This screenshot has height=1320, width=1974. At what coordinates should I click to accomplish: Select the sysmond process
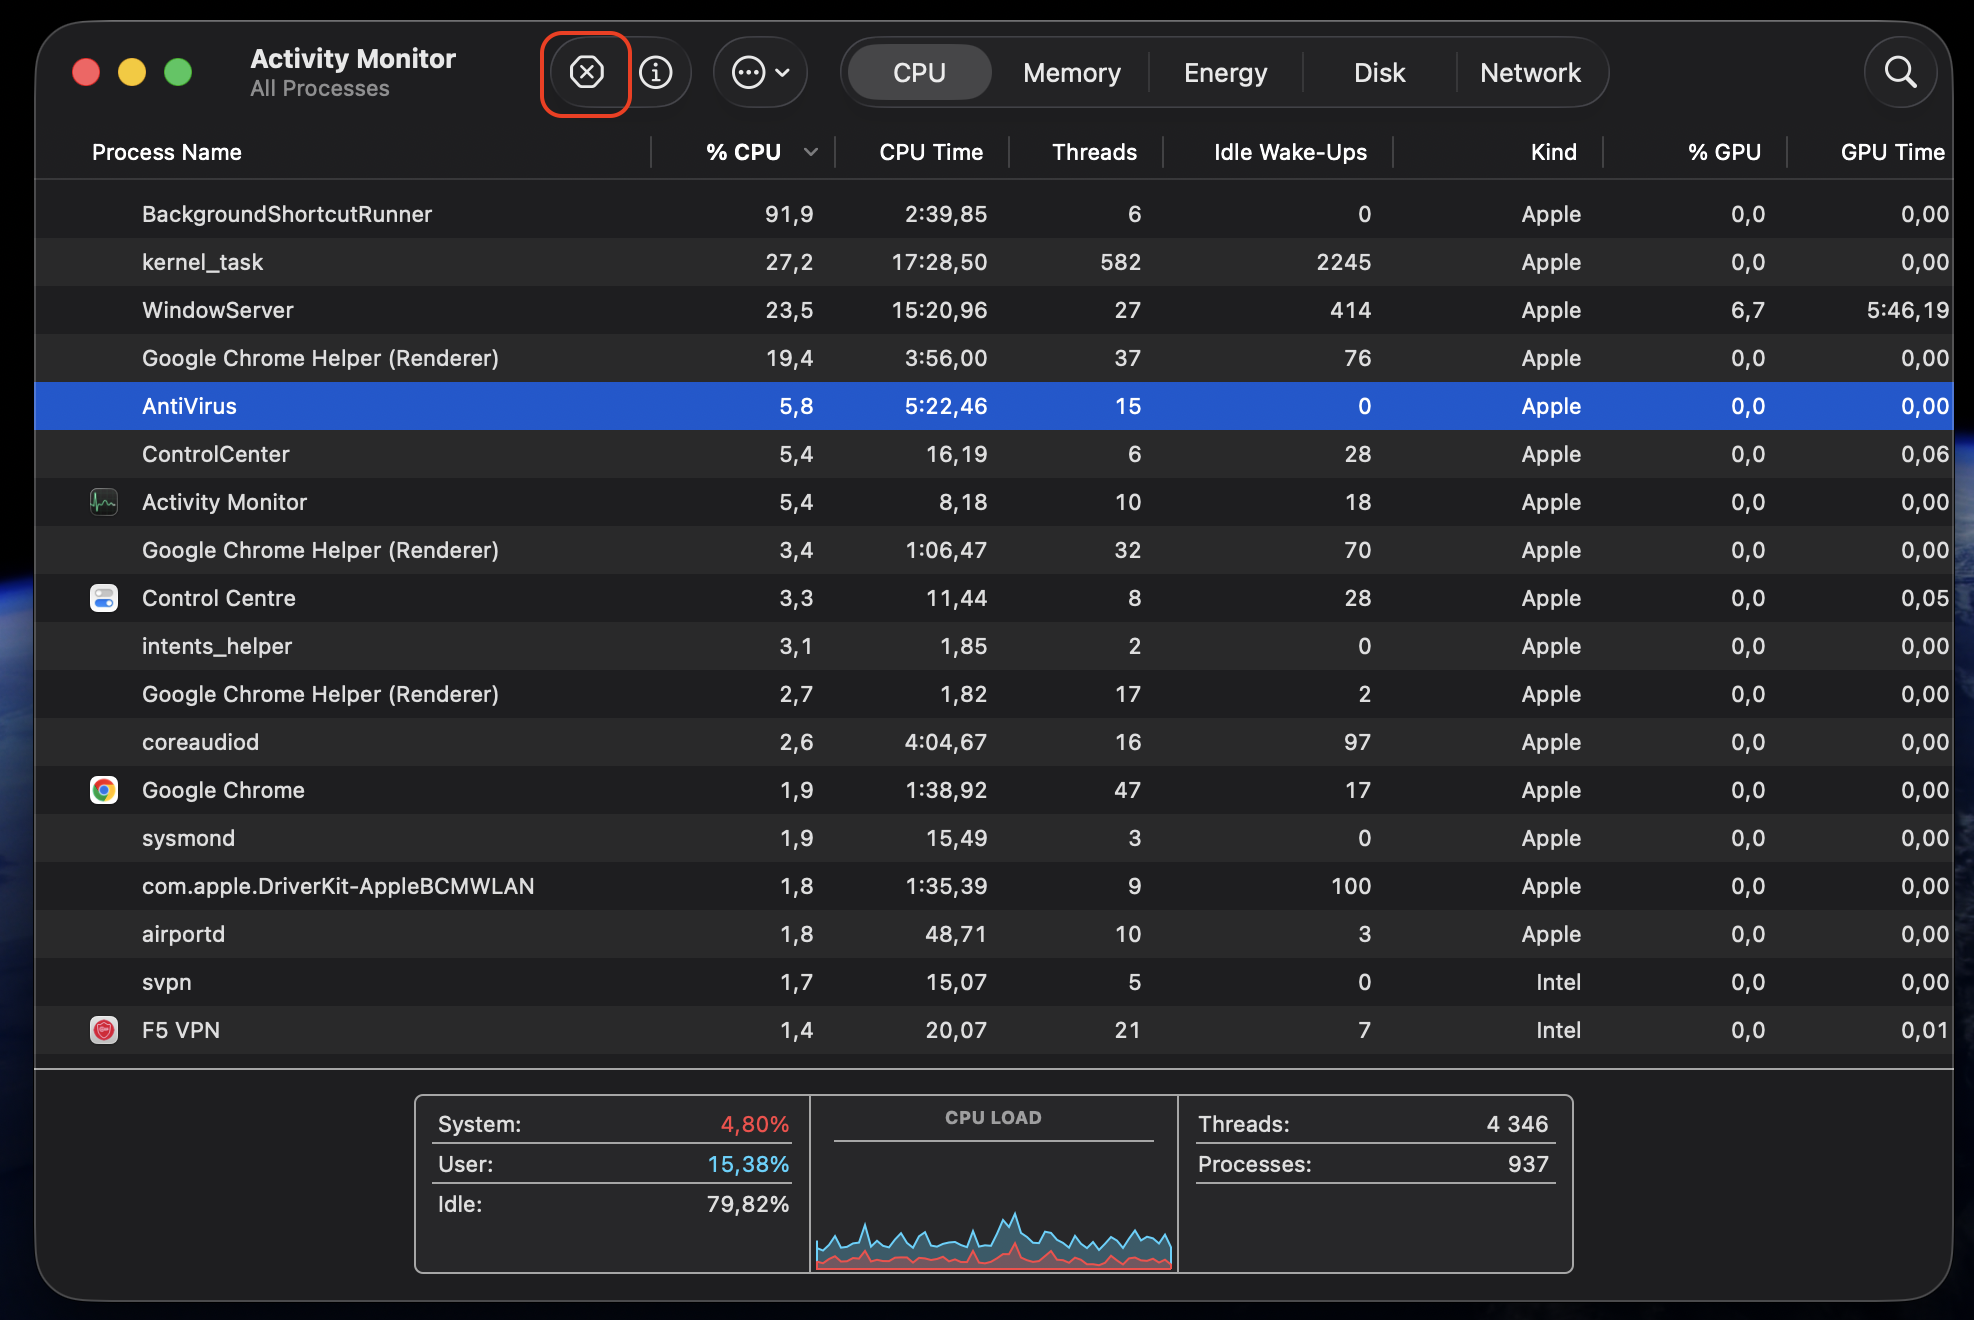[x=188, y=838]
